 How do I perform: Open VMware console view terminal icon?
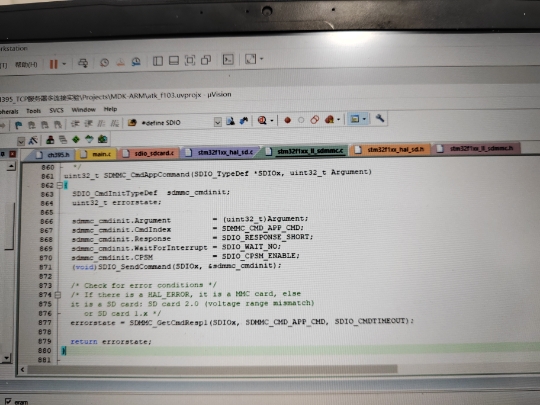(x=228, y=60)
